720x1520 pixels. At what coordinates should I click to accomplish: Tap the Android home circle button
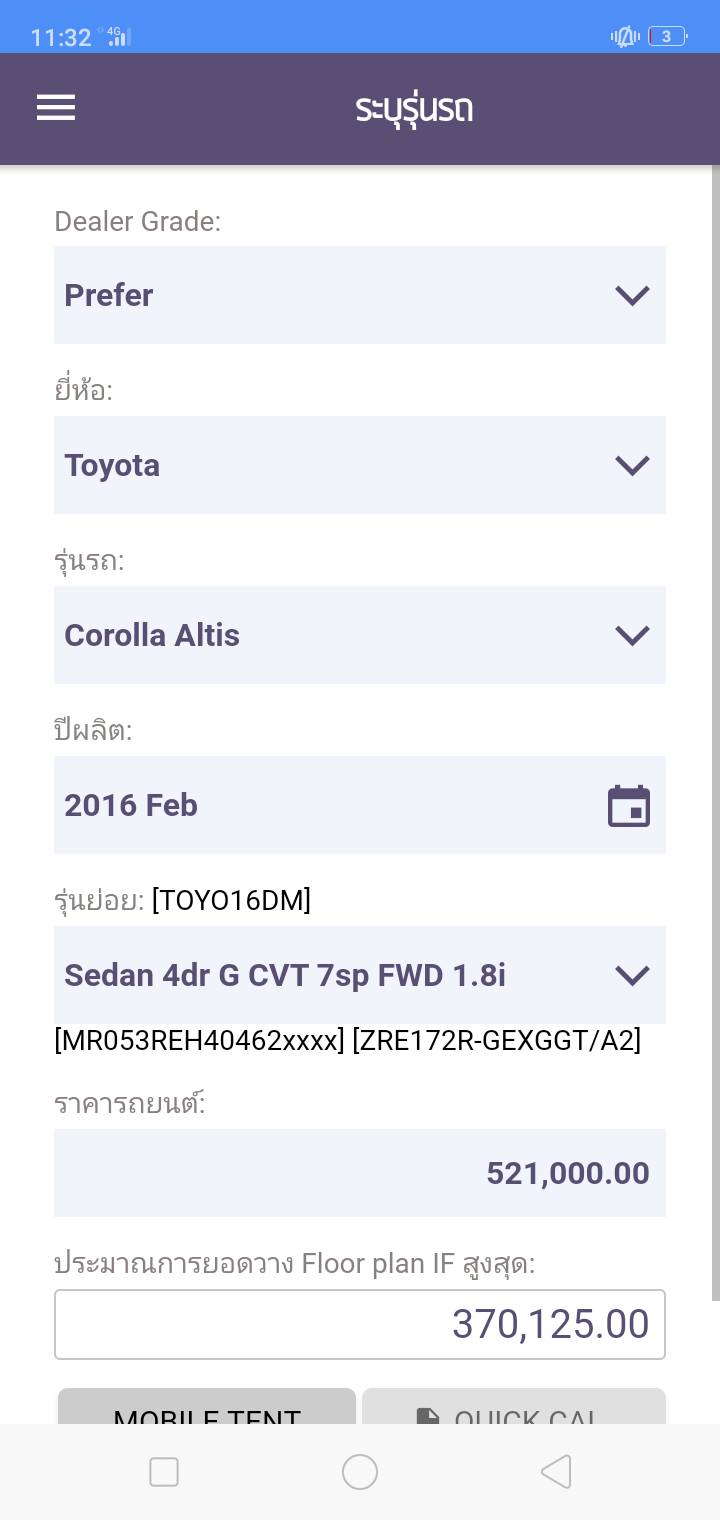click(360, 1471)
